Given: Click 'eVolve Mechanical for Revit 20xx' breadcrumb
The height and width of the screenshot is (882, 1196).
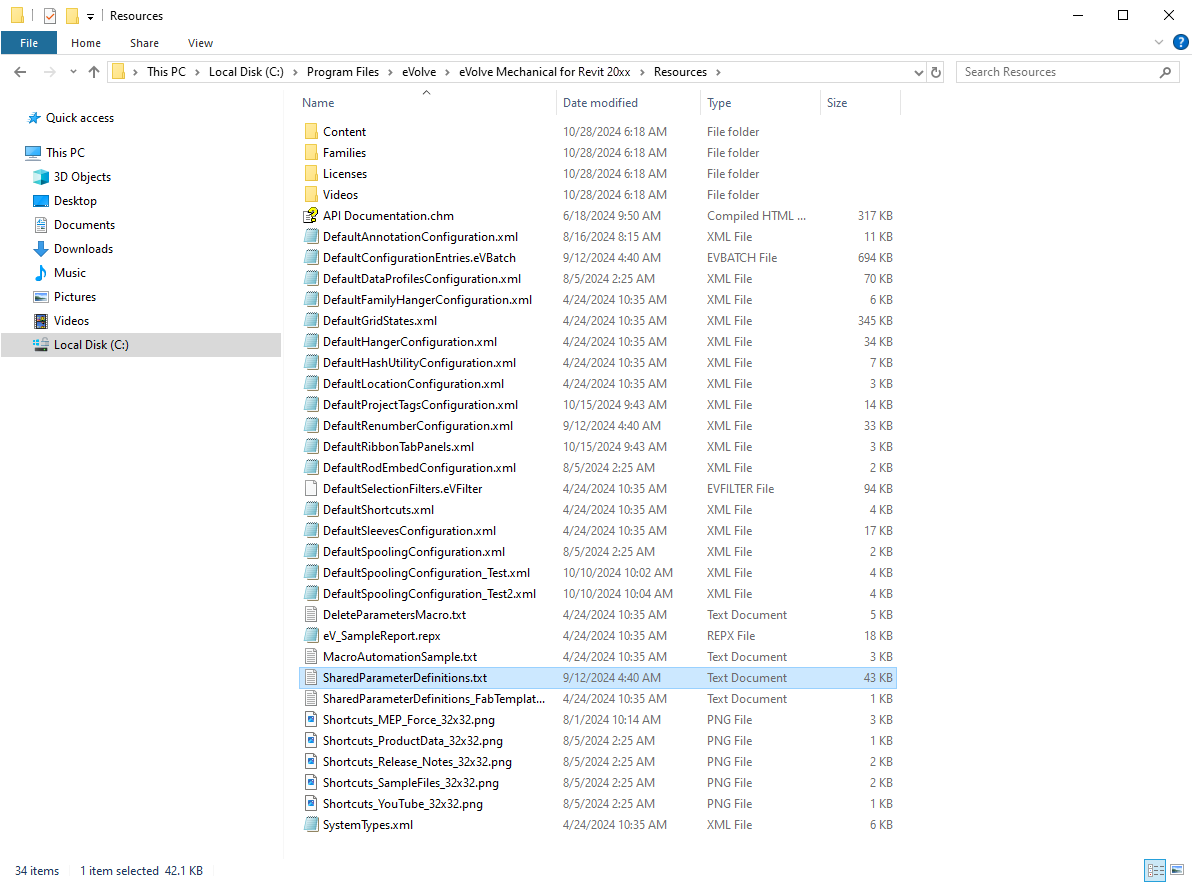Looking at the screenshot, I should (x=545, y=72).
